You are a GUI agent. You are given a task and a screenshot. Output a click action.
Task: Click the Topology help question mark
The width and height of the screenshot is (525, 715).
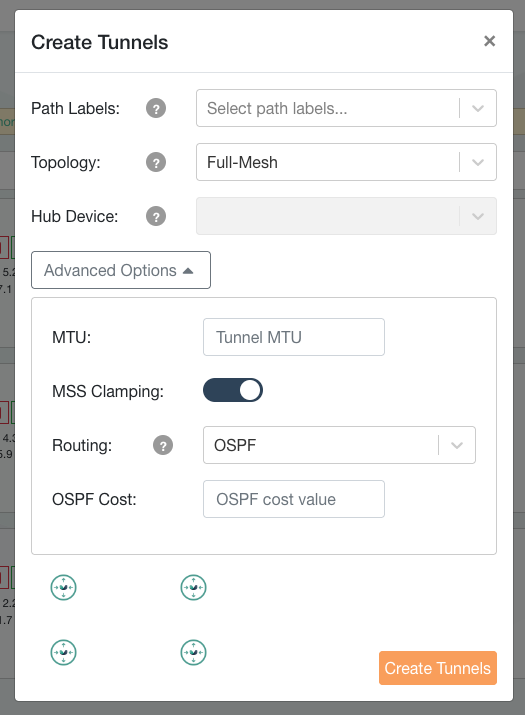[156, 162]
